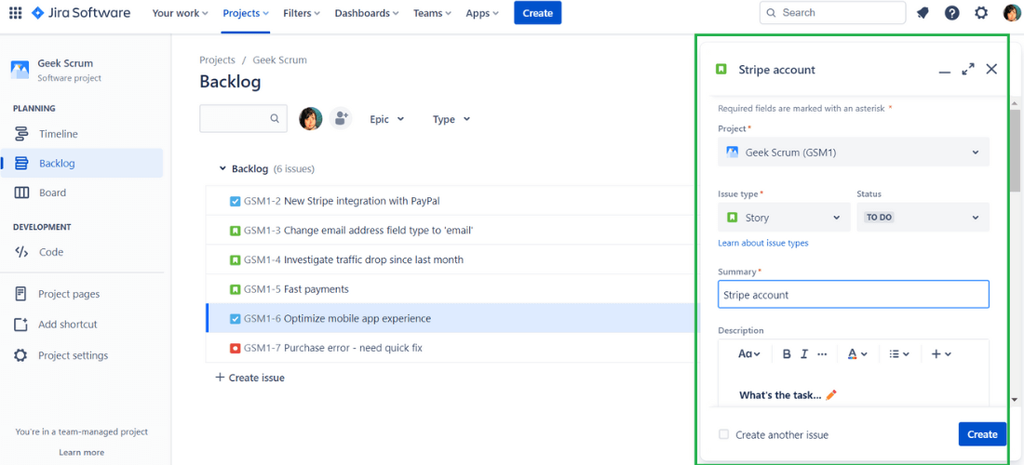Open the Issue type Story dropdown
The height and width of the screenshot is (465, 1024).
point(784,217)
